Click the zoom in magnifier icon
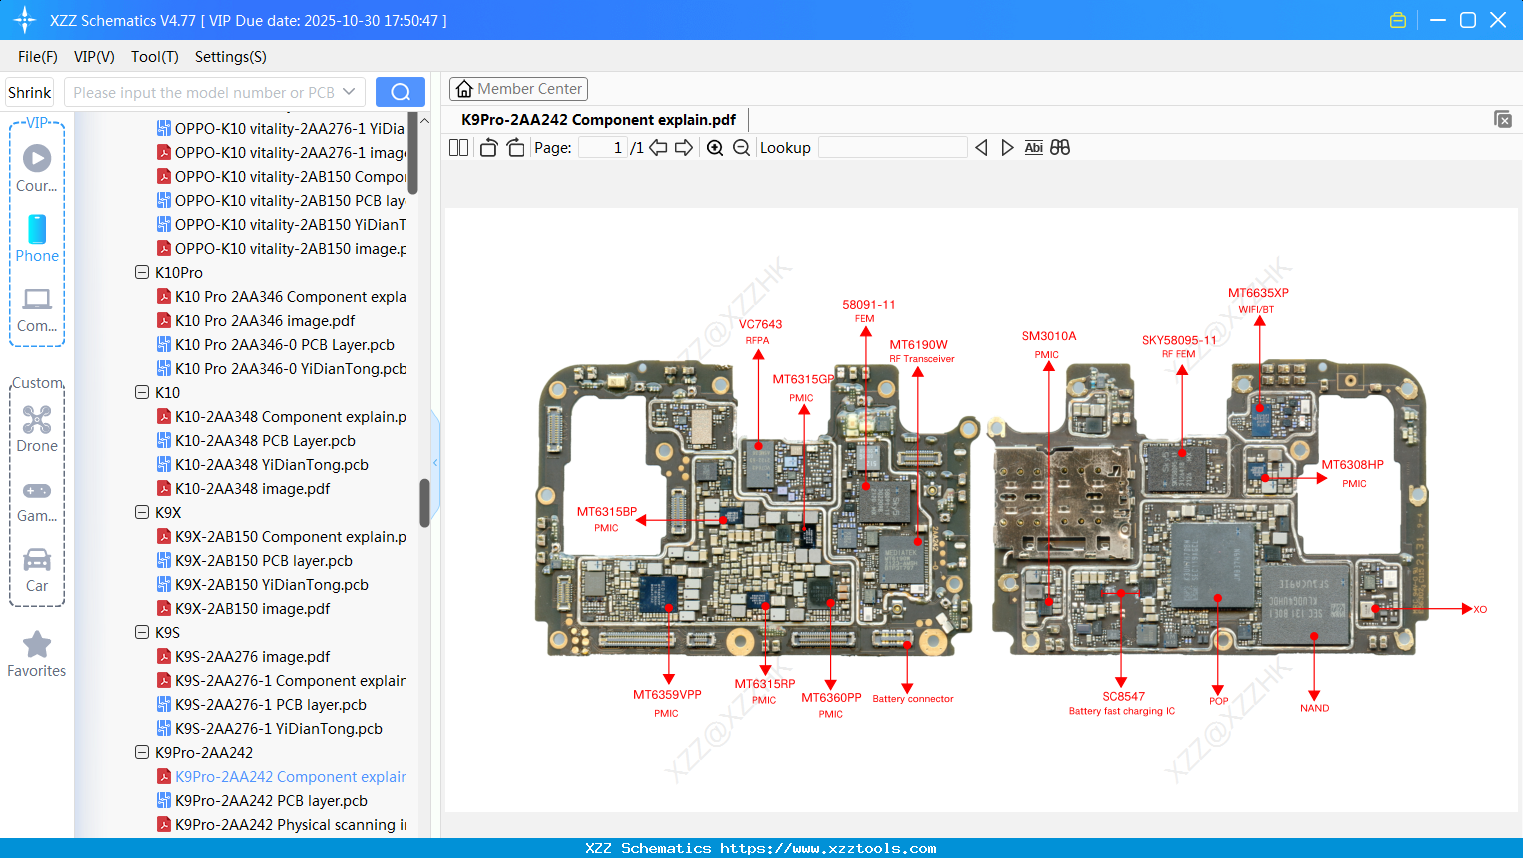 [x=715, y=148]
